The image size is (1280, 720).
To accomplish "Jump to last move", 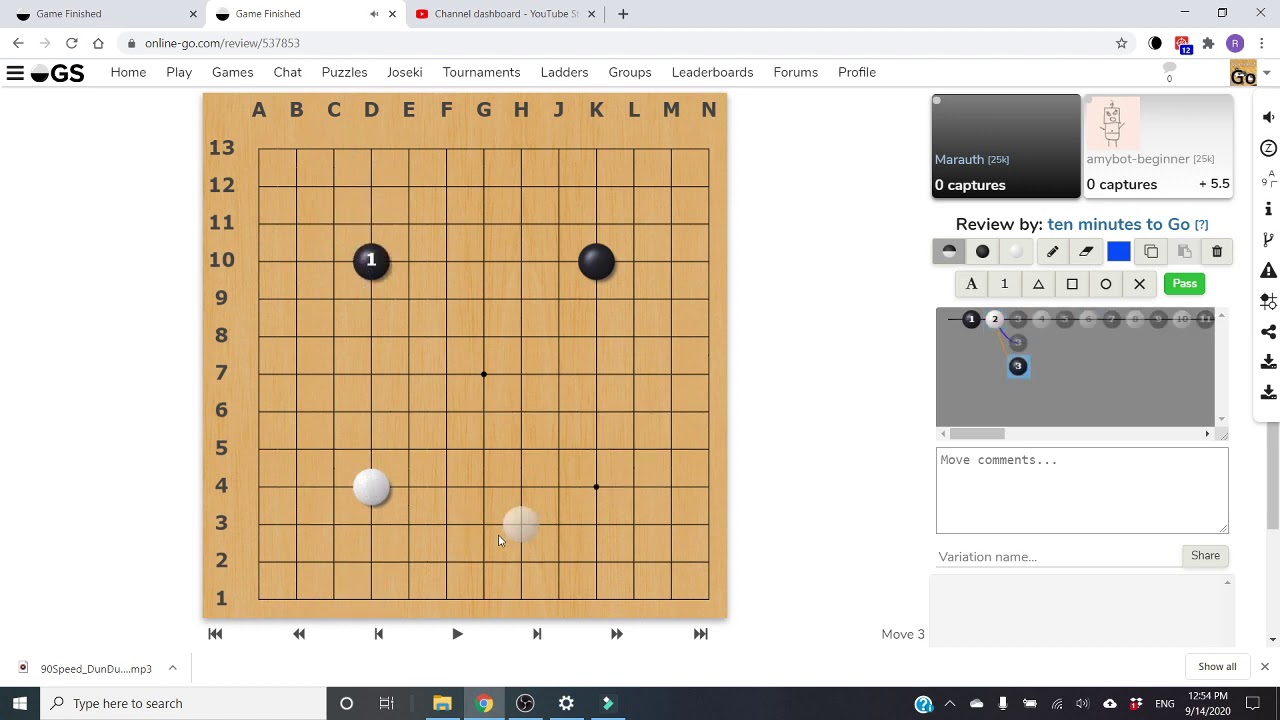I will pyautogui.click(x=700, y=634).
